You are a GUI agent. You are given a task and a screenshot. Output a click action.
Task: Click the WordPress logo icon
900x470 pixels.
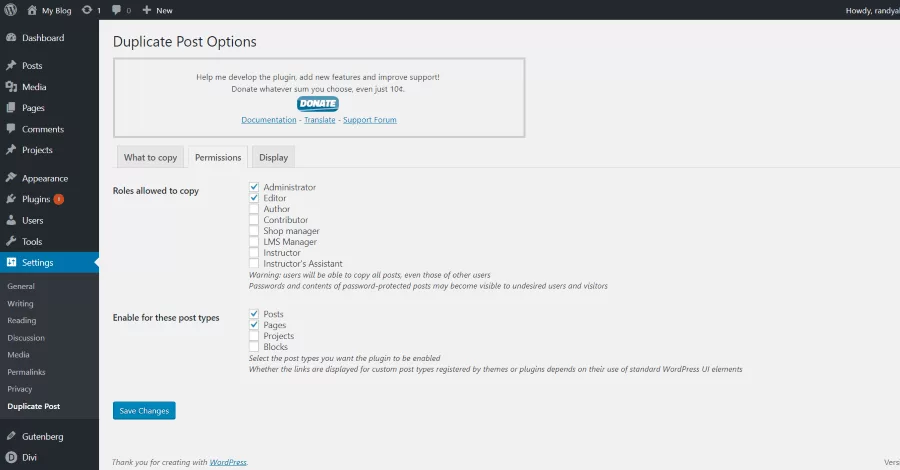[10, 10]
